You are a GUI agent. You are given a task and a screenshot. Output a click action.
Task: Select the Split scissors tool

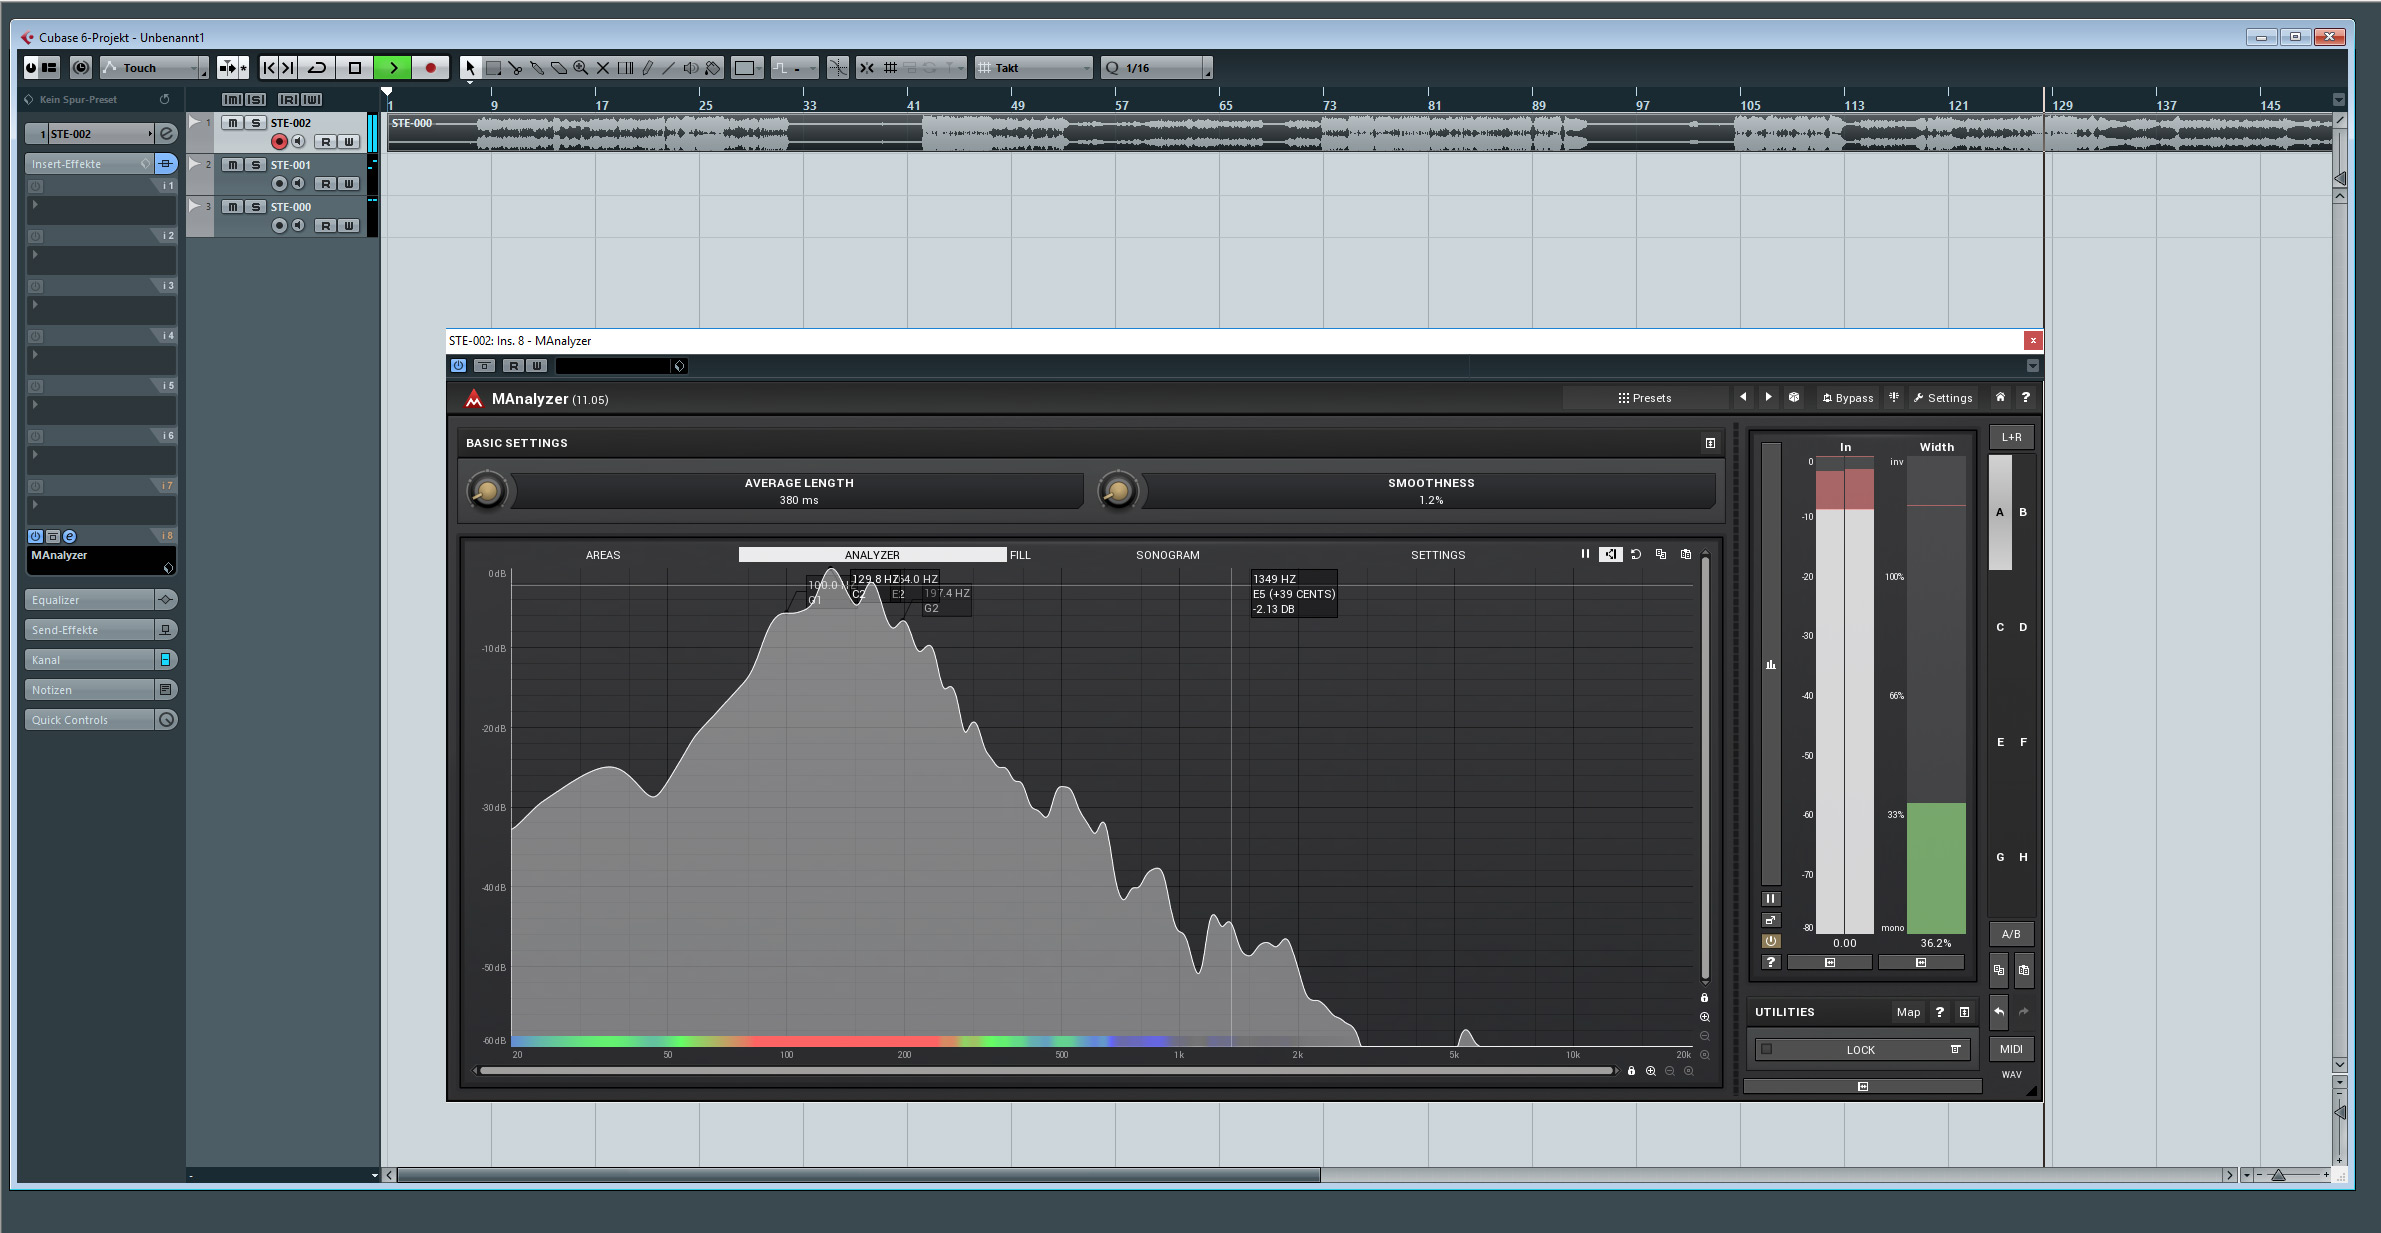[515, 68]
